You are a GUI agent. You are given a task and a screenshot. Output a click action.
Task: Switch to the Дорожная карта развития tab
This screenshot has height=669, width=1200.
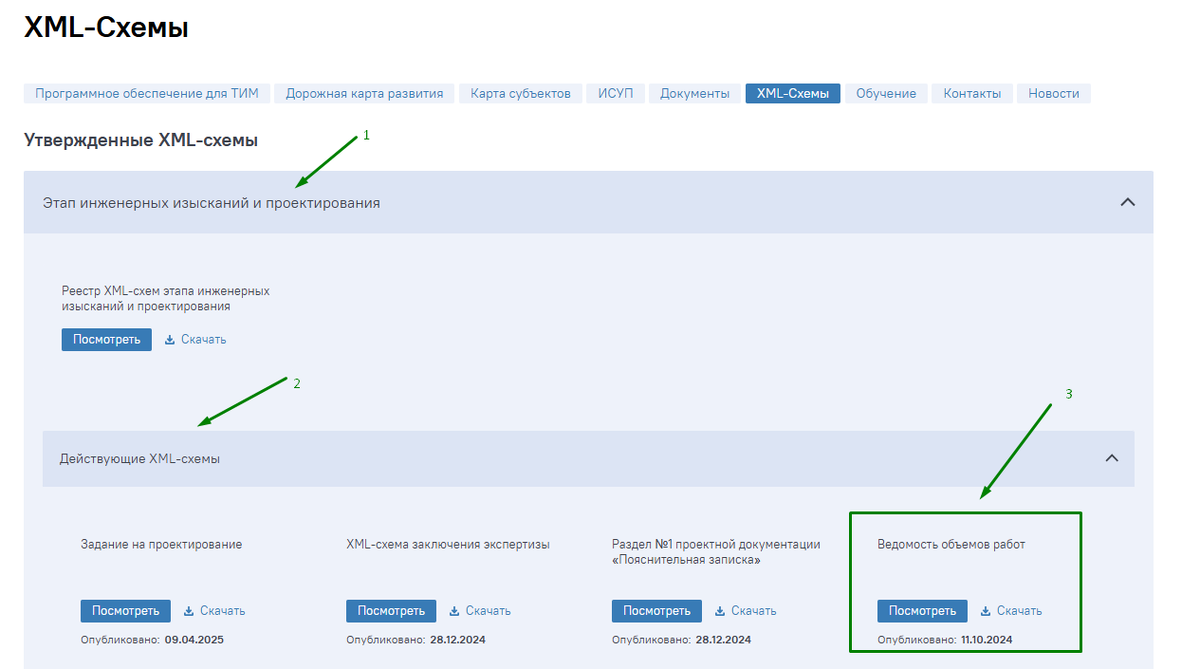(x=364, y=93)
